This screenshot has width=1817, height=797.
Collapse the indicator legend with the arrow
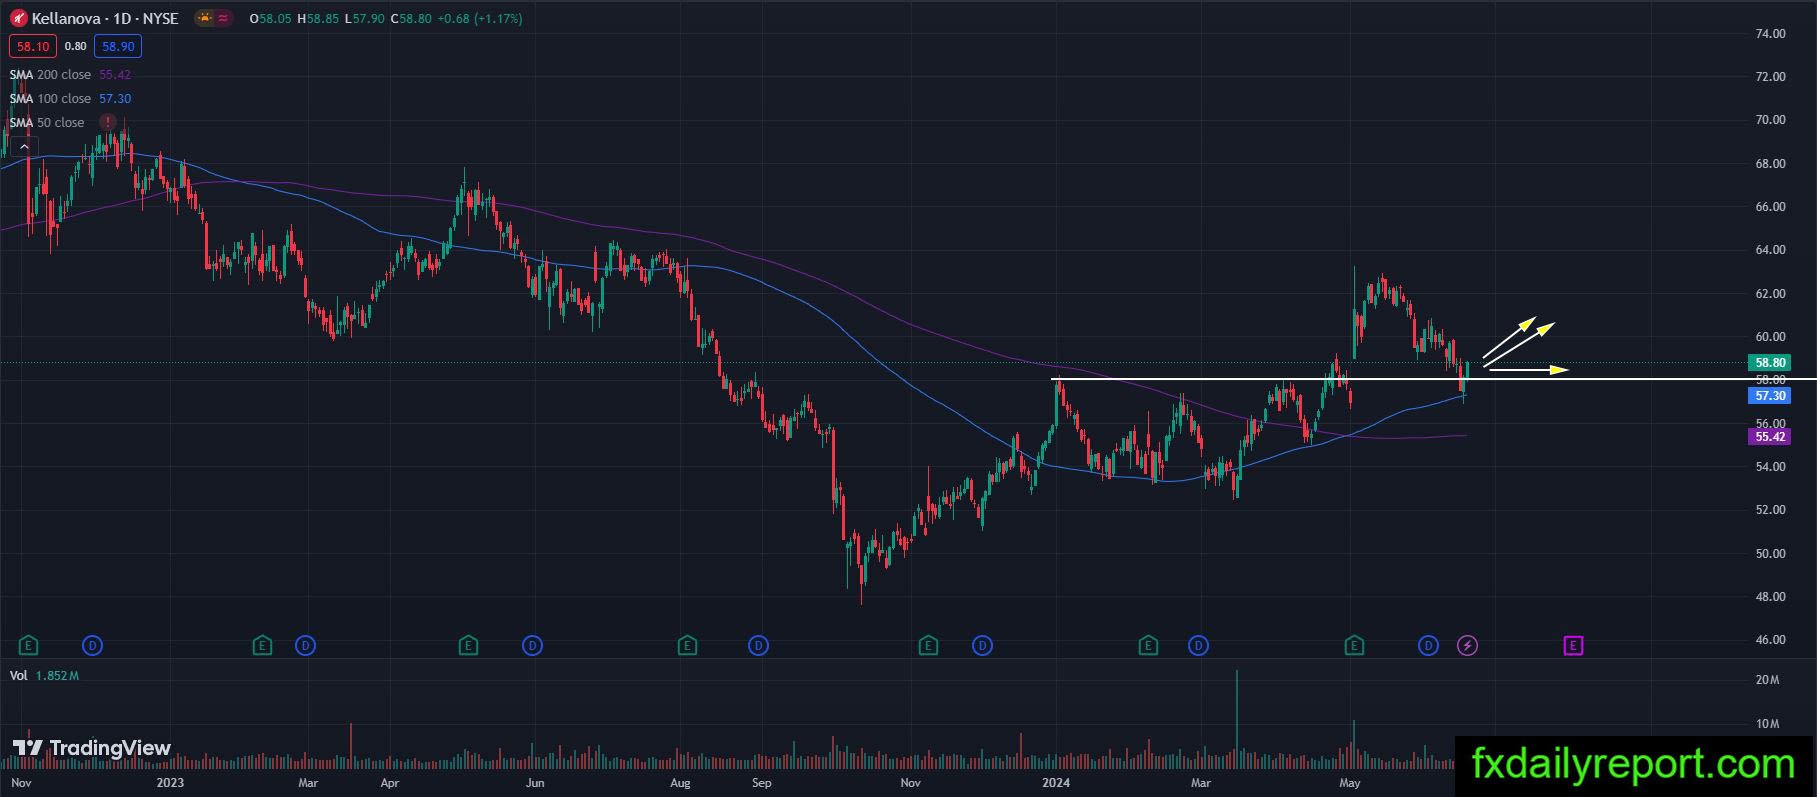[x=24, y=146]
